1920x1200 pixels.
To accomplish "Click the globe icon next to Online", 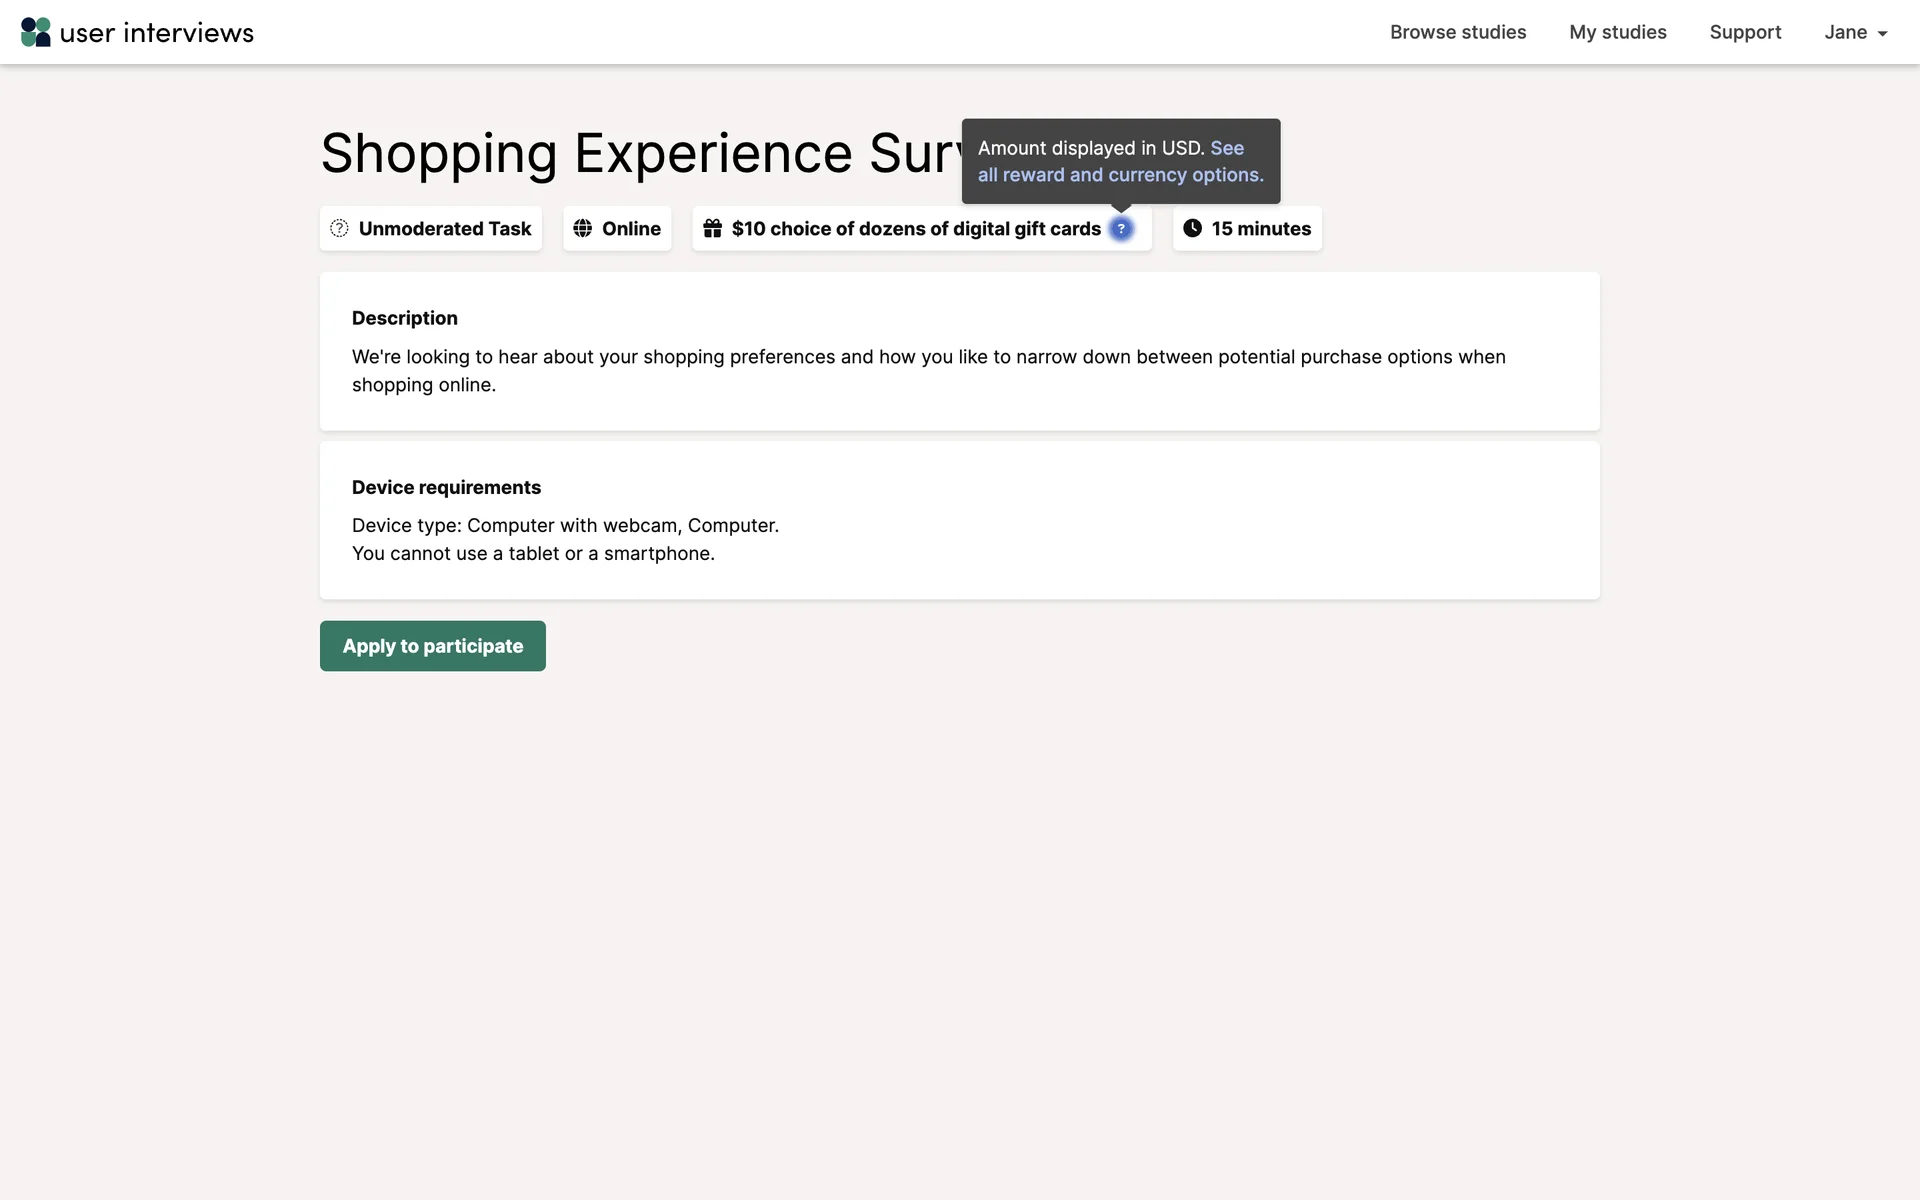I will pos(582,229).
